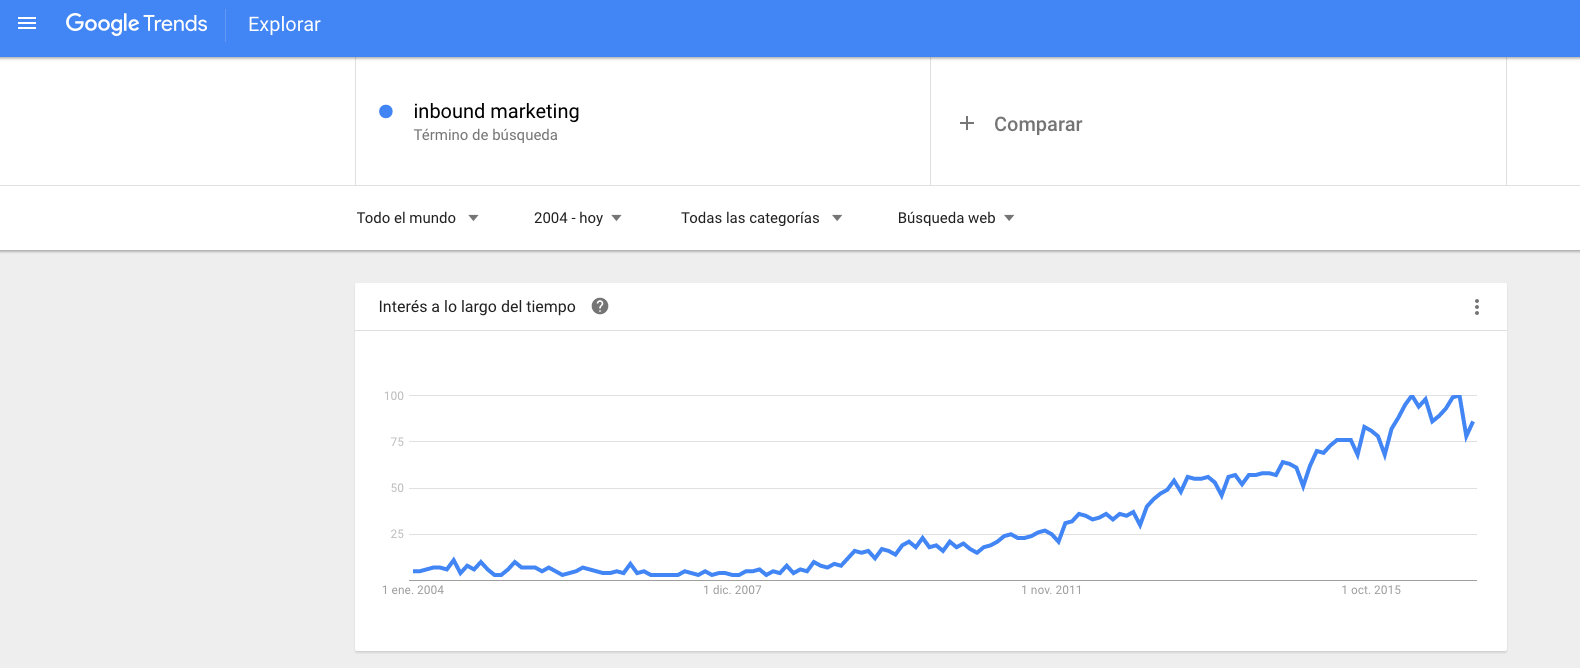Expand the 2004 - hoy time range selector
The height and width of the screenshot is (668, 1580).
pyautogui.click(x=578, y=217)
